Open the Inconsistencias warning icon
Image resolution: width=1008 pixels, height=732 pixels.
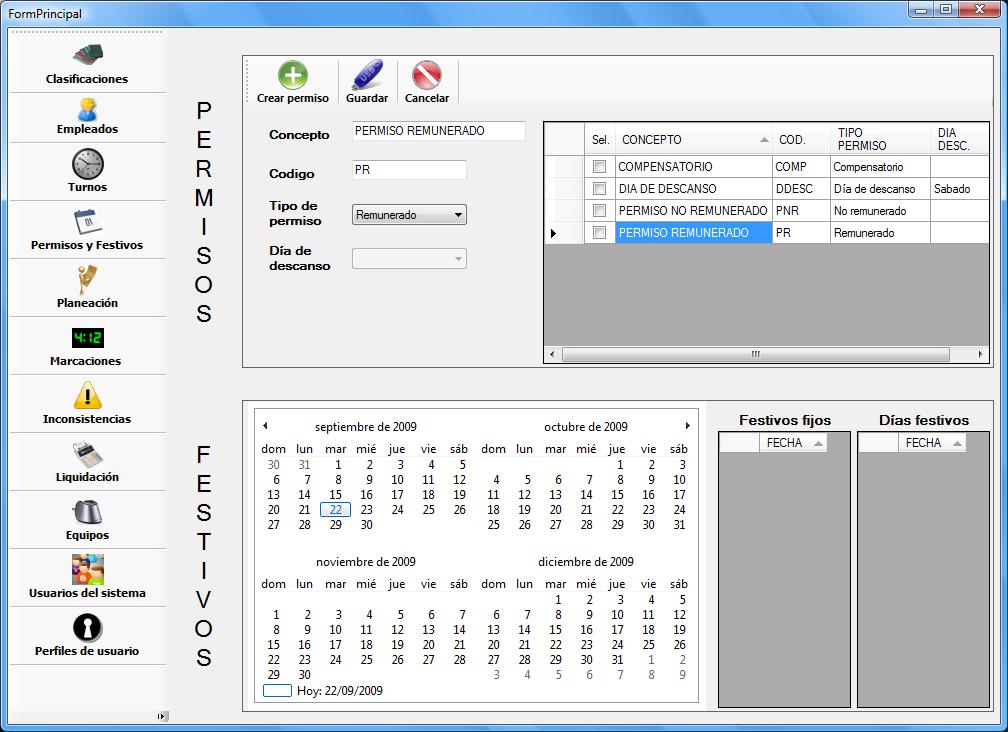(87, 395)
